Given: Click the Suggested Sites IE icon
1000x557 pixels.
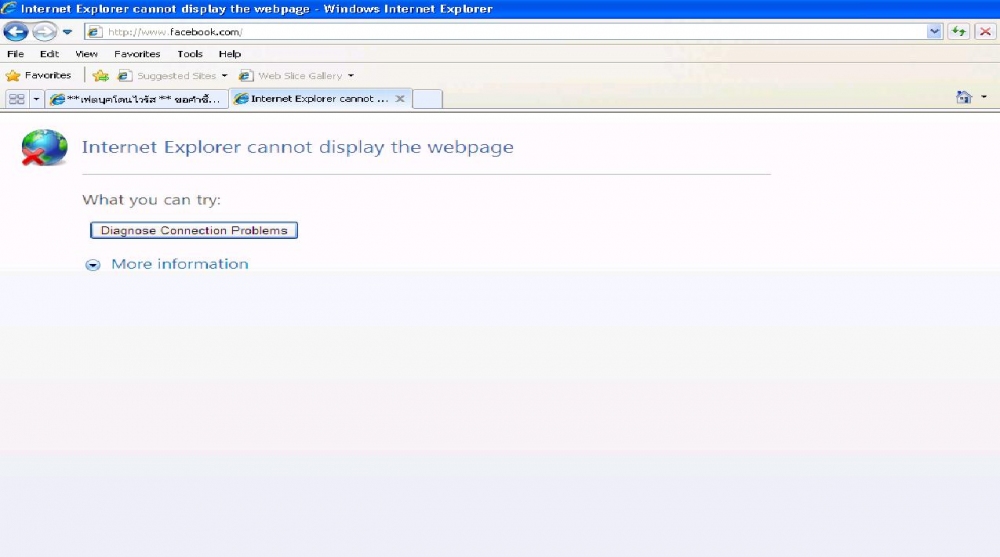Looking at the screenshot, I should click(x=124, y=76).
